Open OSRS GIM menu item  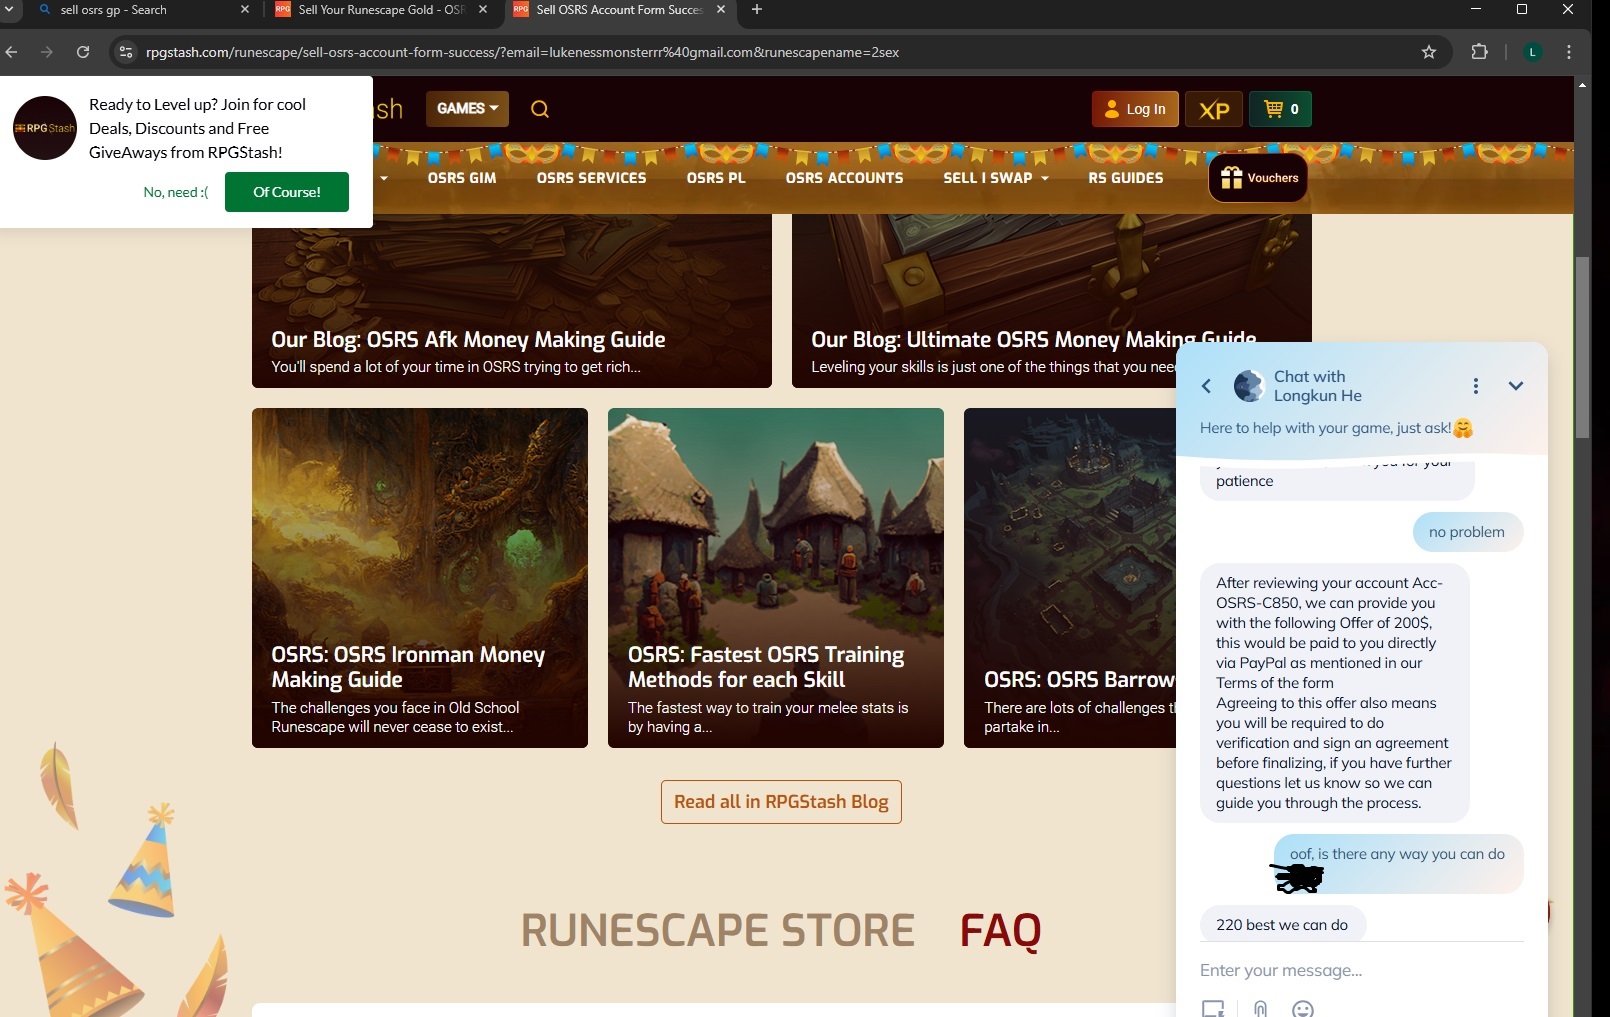tap(462, 178)
